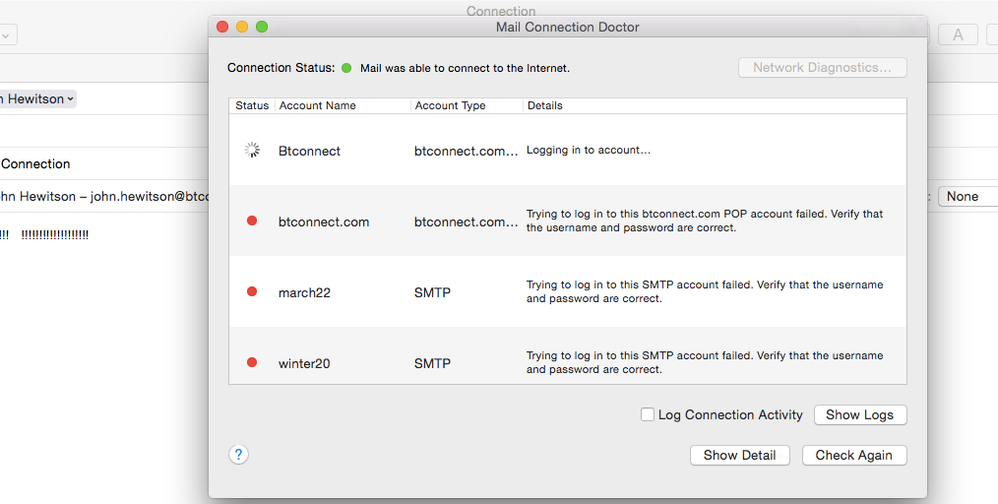
Task: Open the None dropdown on the right
Action: point(966,197)
